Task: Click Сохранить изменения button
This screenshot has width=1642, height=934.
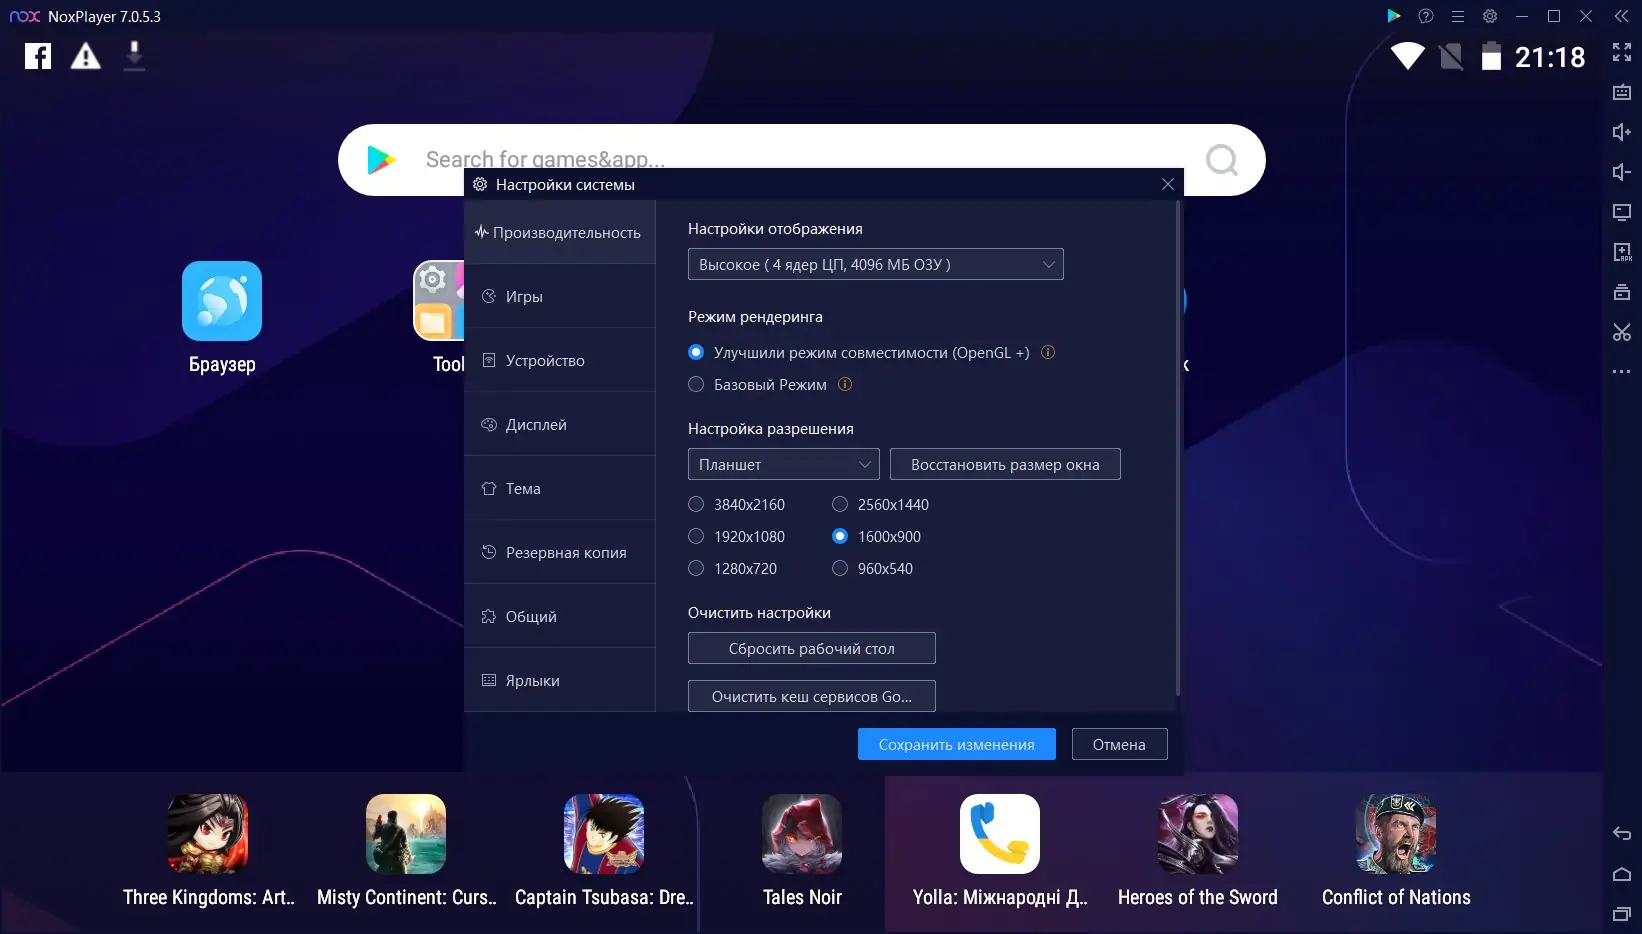Action: pyautogui.click(x=957, y=744)
